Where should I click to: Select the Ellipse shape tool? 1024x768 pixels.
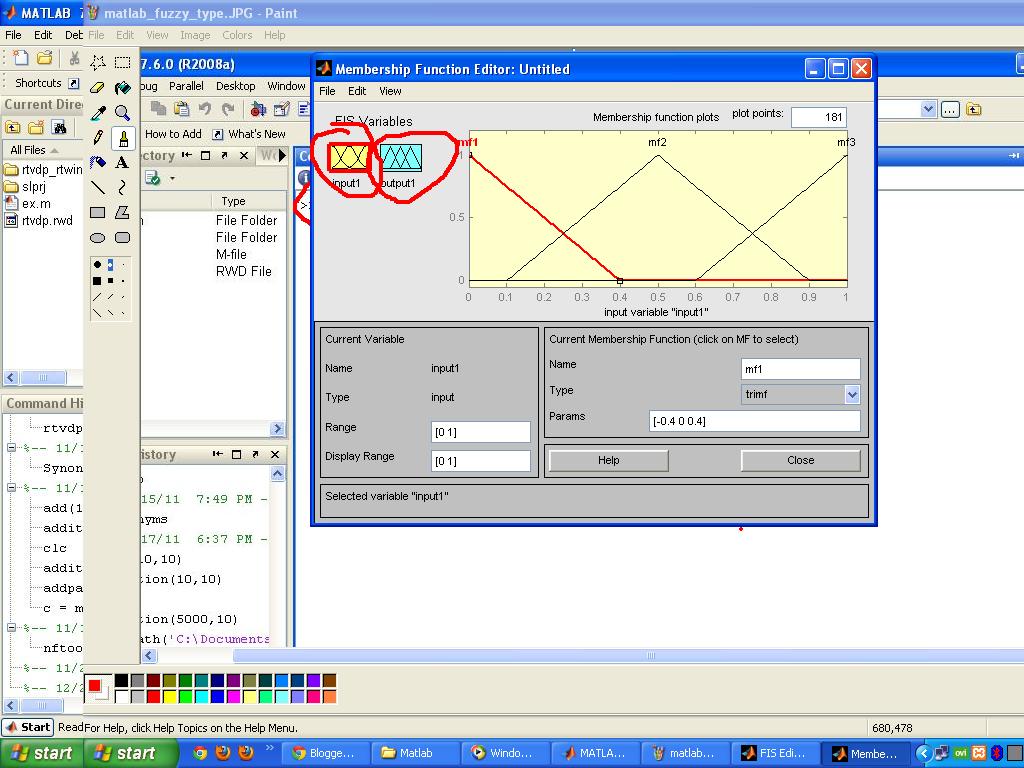pyautogui.click(x=98, y=238)
